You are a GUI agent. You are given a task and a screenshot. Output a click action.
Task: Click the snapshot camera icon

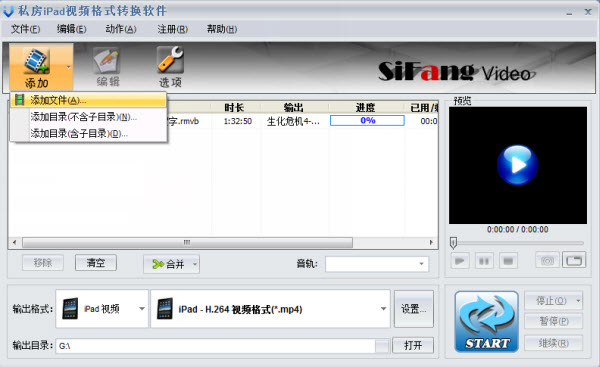[x=548, y=261]
